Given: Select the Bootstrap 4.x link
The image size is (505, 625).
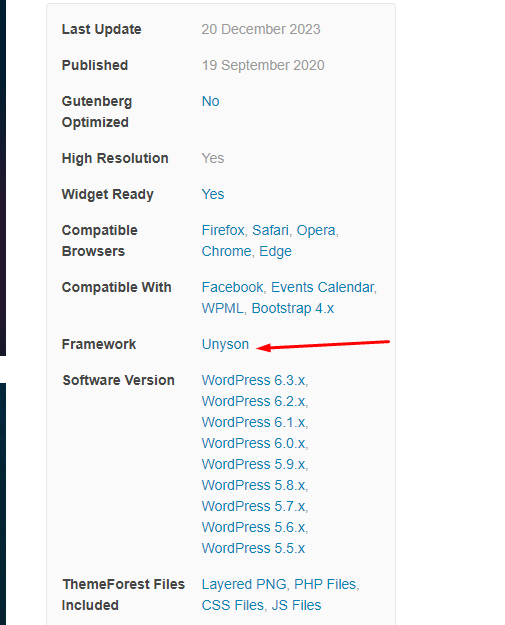Looking at the screenshot, I should (x=293, y=309).
